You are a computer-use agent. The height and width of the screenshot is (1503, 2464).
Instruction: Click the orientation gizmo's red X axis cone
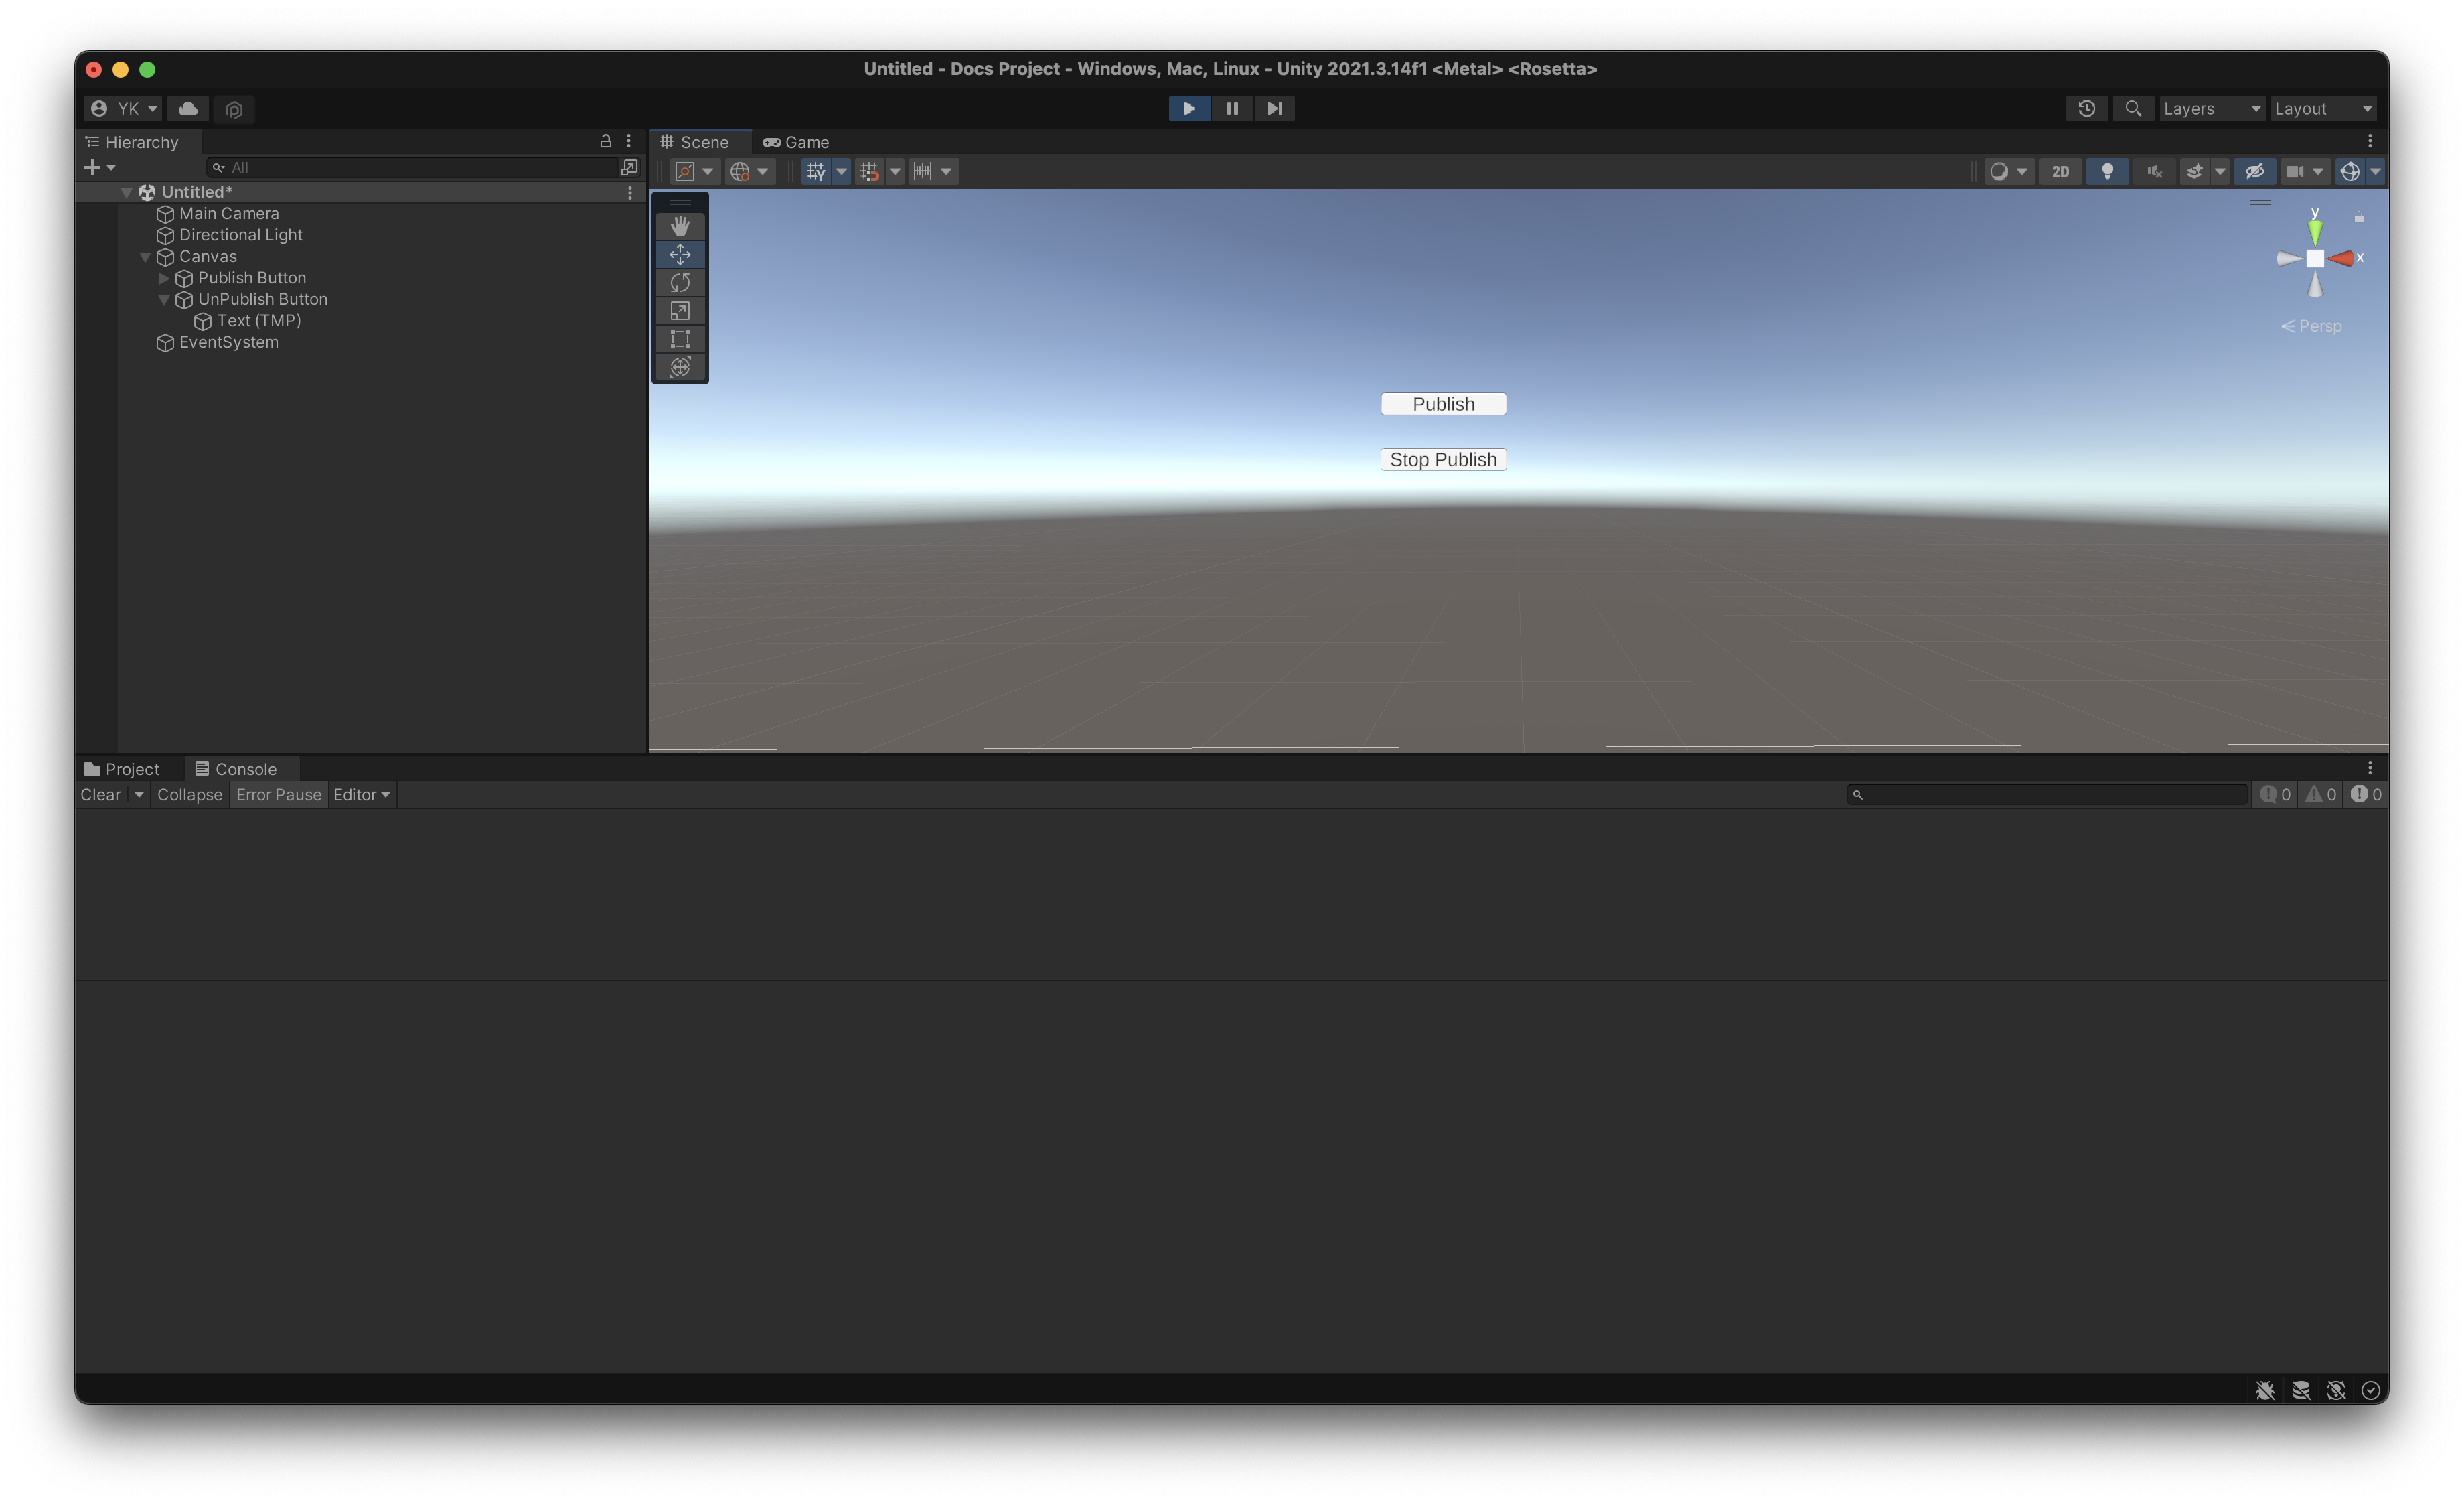(x=2341, y=259)
